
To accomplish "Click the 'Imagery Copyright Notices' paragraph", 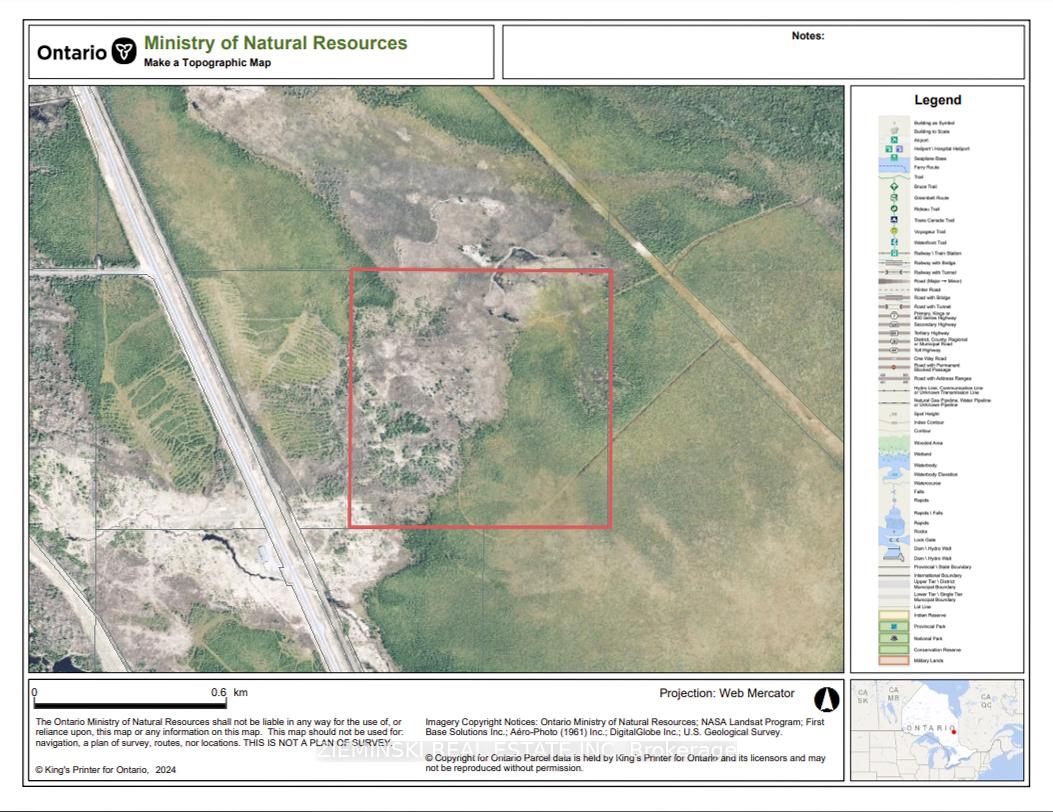I will click(x=625, y=727).
